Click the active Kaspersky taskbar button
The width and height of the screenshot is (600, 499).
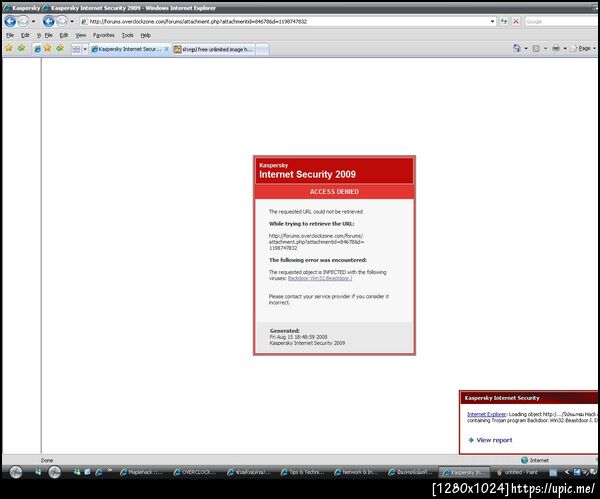coord(464,472)
